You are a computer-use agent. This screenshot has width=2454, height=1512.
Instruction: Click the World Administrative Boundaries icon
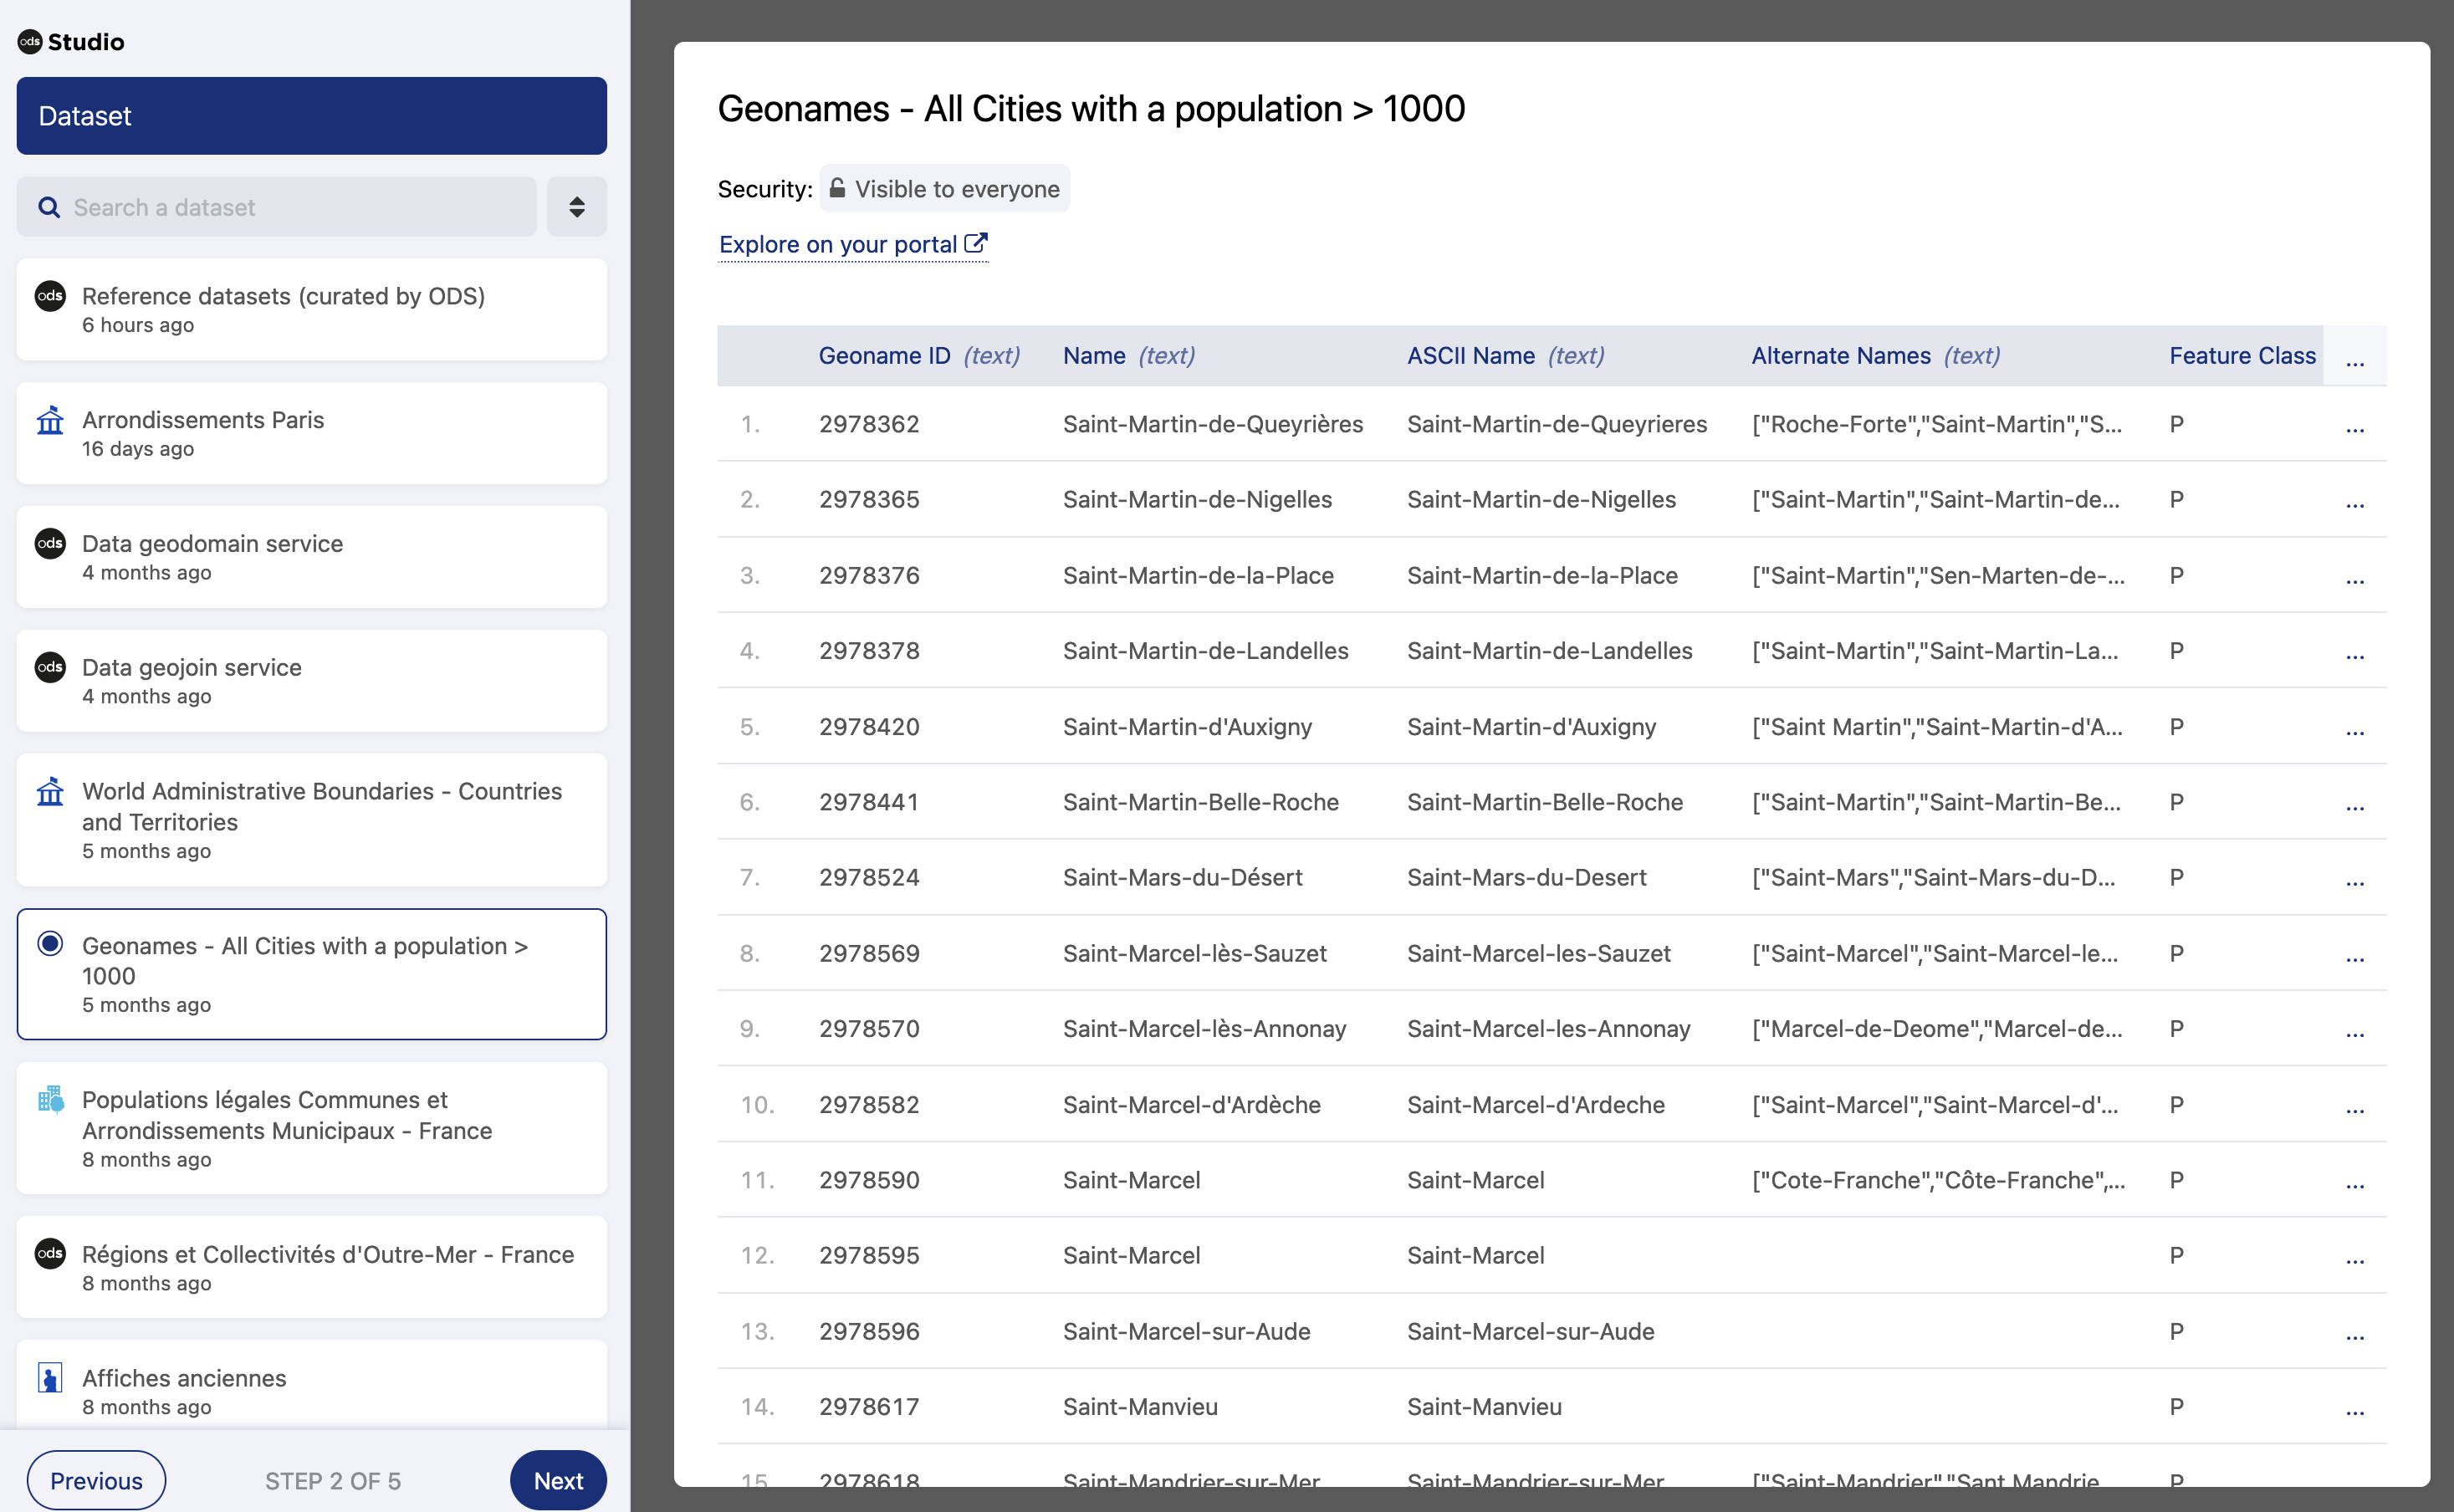click(x=50, y=792)
